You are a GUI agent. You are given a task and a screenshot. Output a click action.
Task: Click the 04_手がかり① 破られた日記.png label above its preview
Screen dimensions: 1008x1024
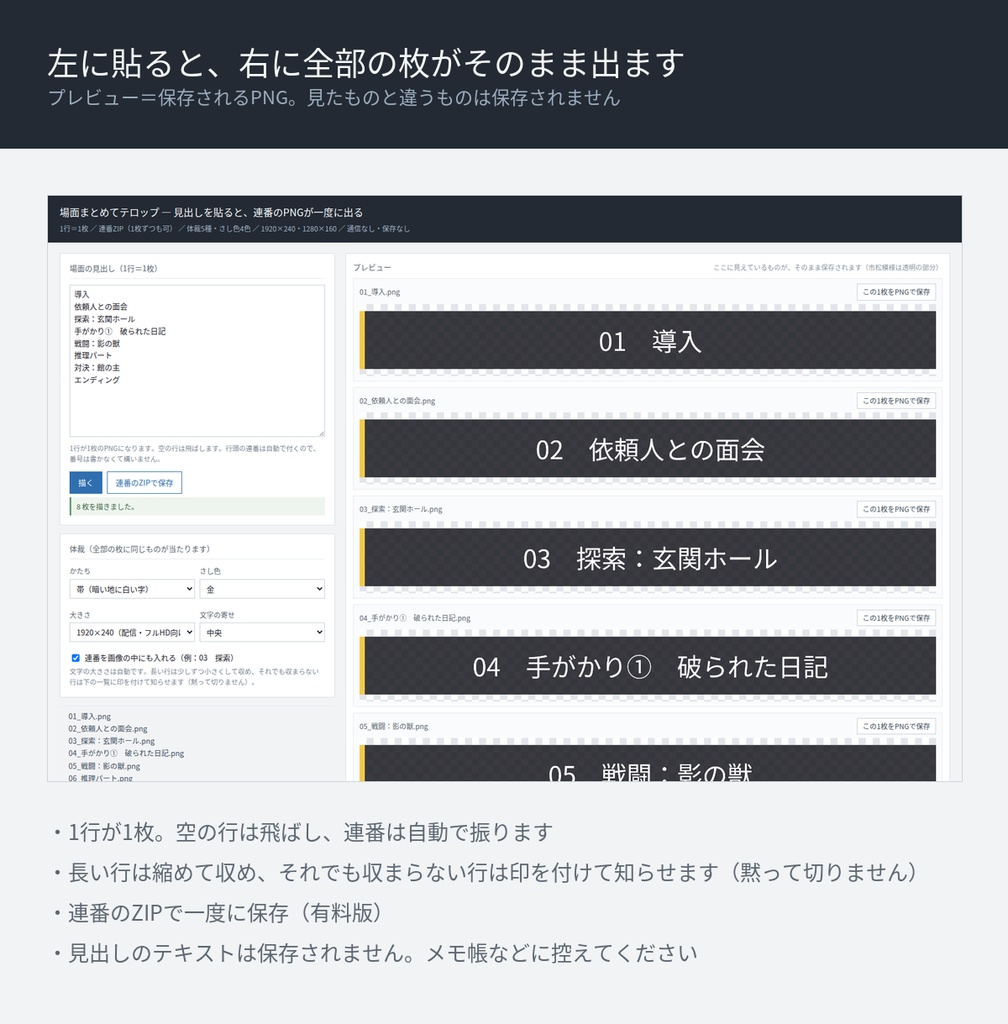[x=415, y=618]
